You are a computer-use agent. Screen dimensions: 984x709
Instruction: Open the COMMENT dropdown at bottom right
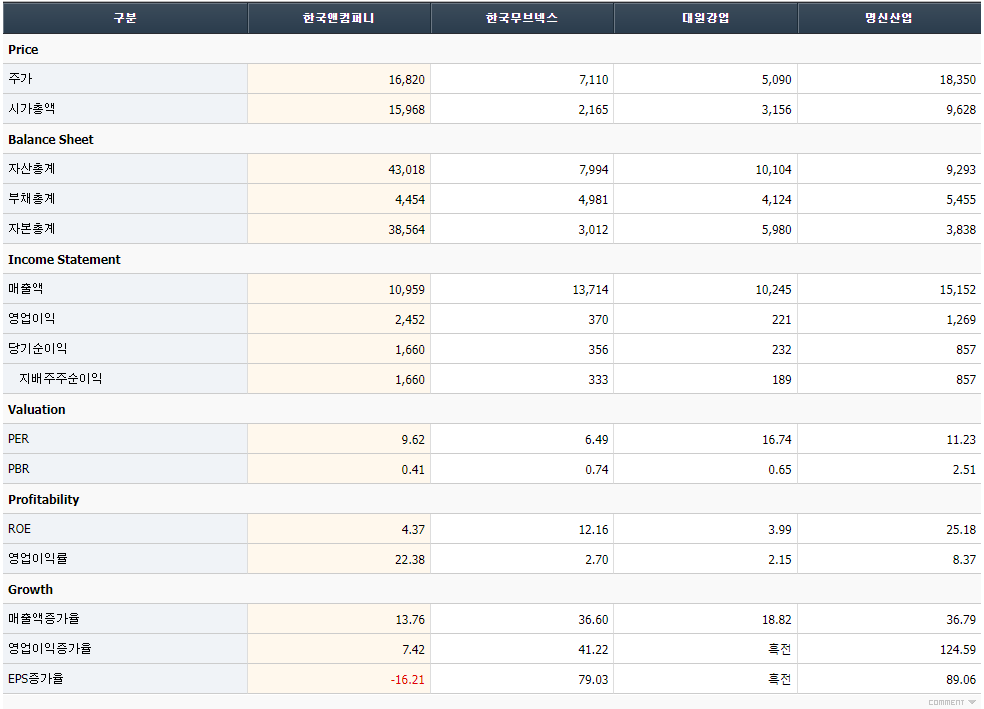point(952,702)
